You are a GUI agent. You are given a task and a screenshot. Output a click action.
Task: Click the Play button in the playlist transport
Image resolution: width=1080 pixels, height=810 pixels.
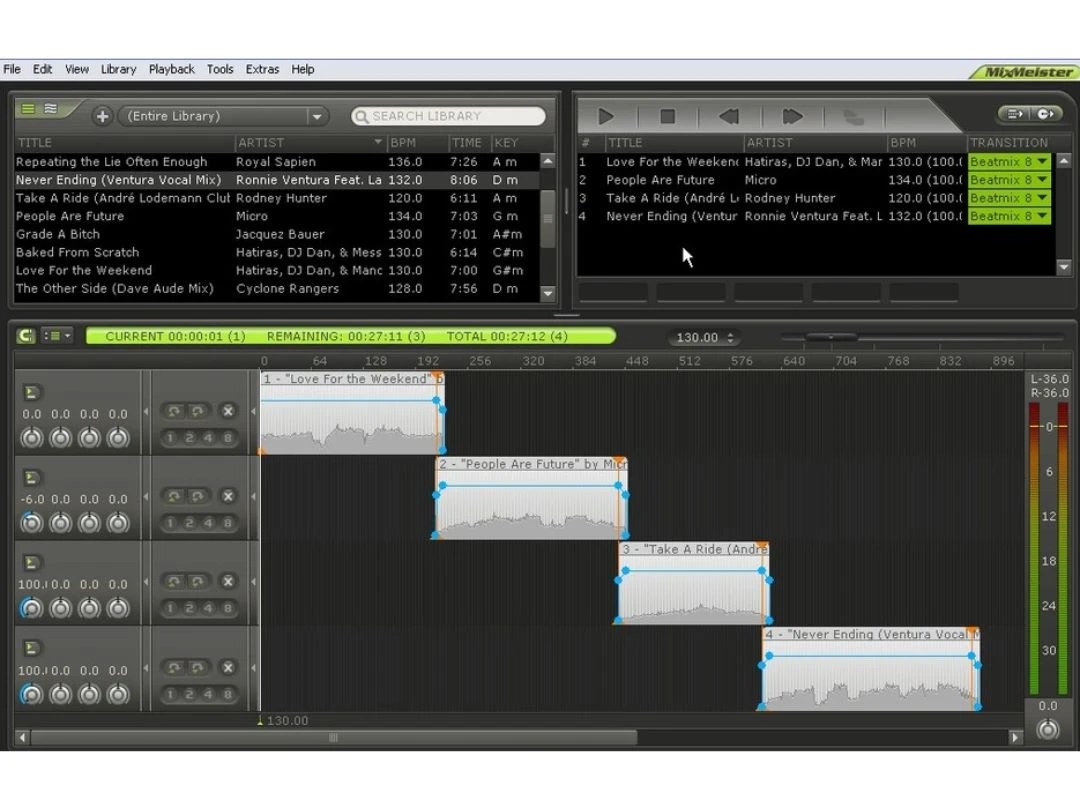(606, 116)
